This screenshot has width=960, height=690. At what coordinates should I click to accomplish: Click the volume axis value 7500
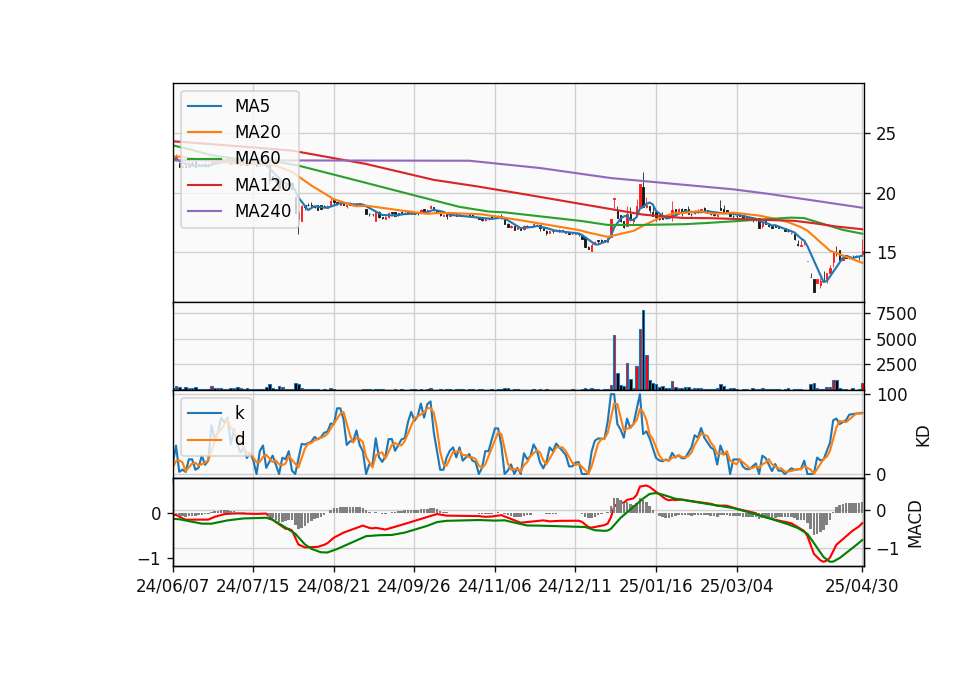click(x=896, y=314)
